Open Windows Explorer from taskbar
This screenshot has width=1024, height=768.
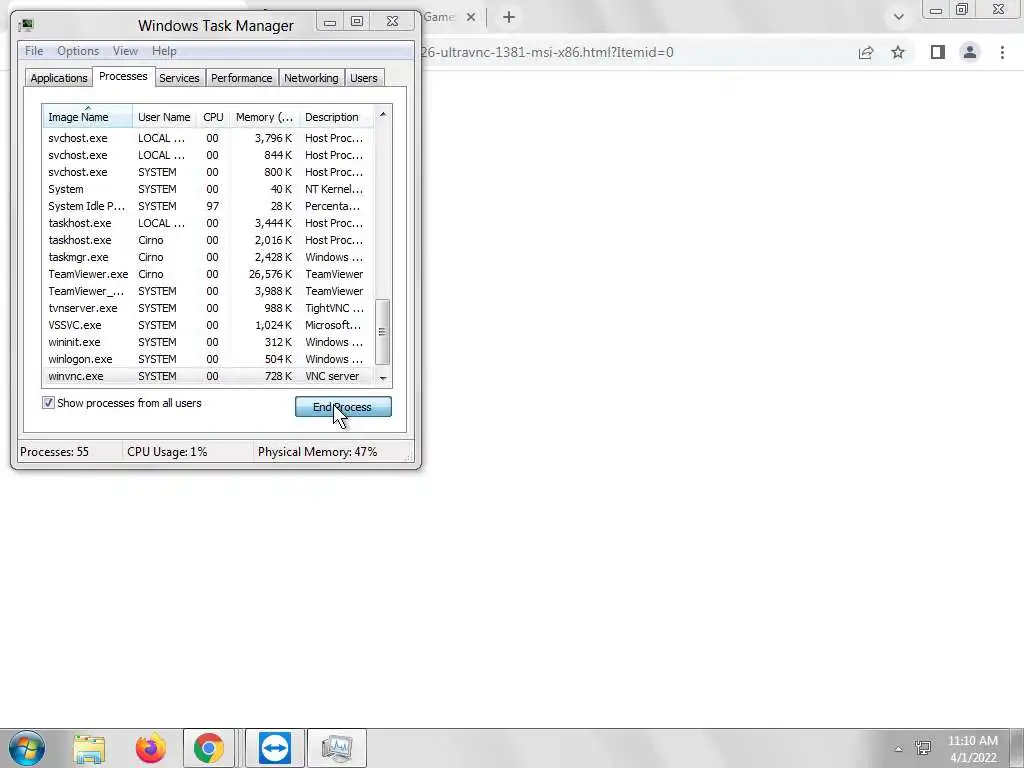pyautogui.click(x=89, y=748)
